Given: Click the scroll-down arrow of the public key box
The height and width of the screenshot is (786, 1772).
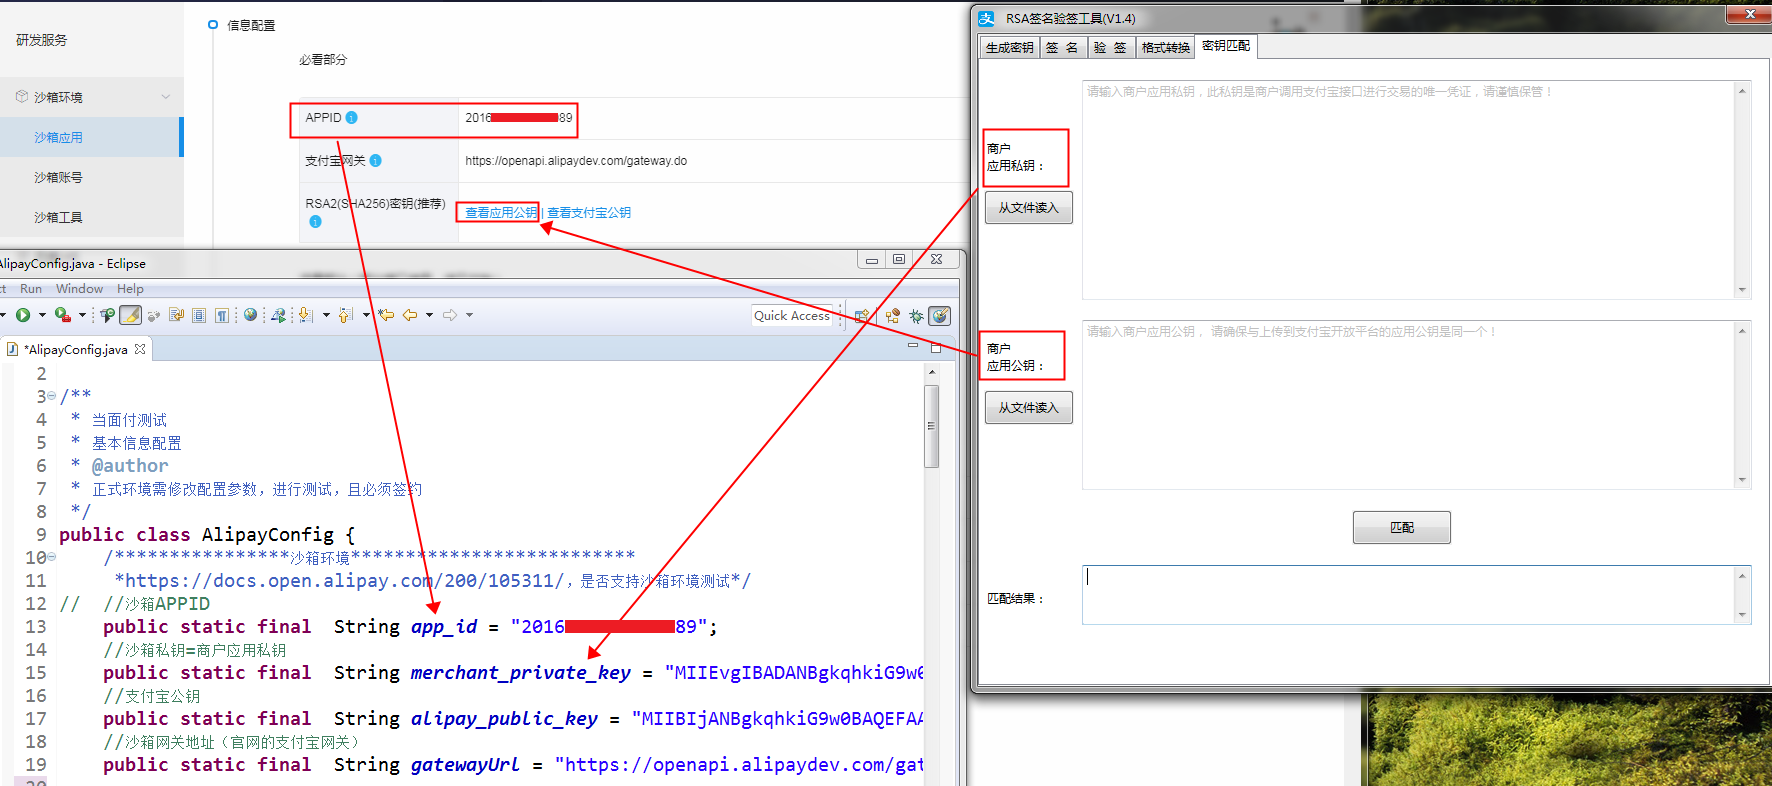Looking at the screenshot, I should point(1742,480).
